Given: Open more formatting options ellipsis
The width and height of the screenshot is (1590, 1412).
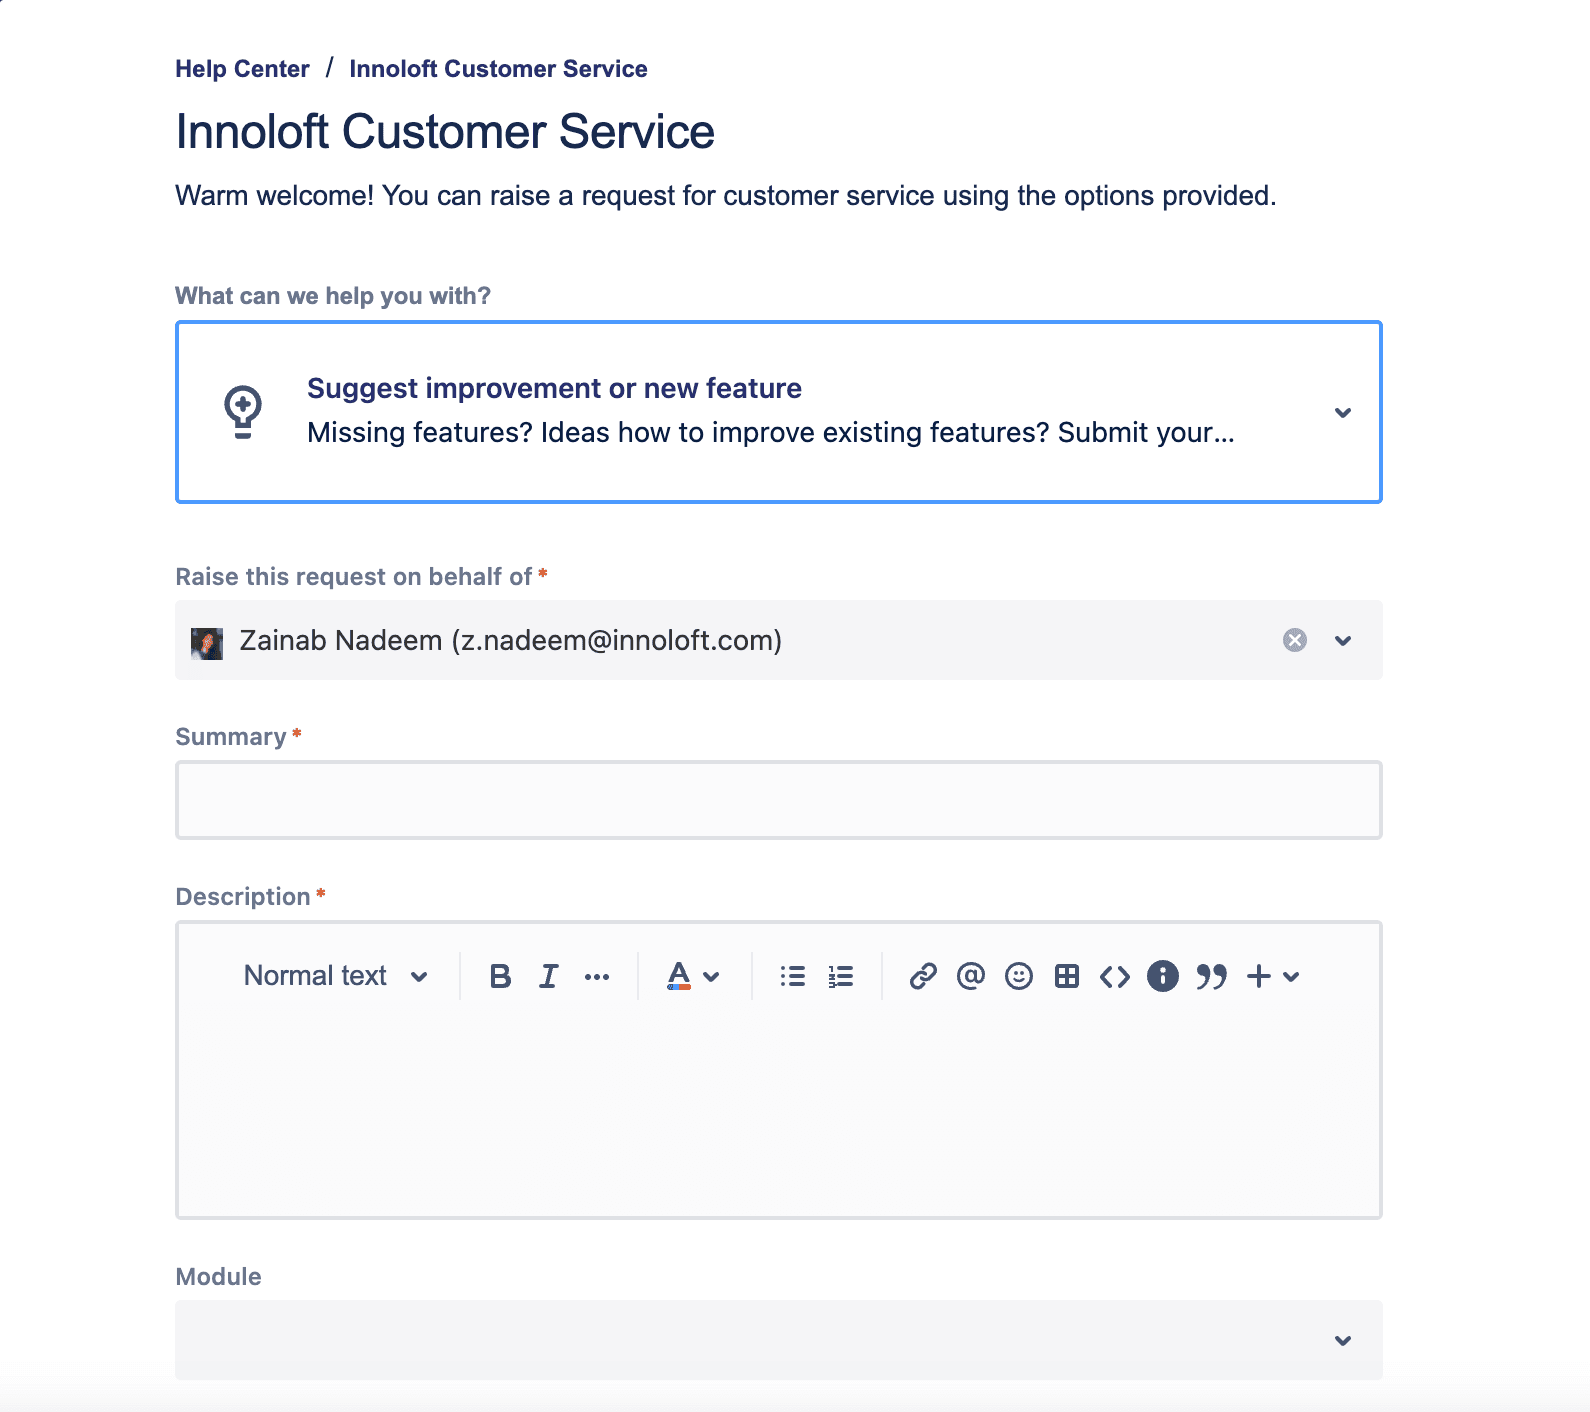Looking at the screenshot, I should pyautogui.click(x=597, y=977).
